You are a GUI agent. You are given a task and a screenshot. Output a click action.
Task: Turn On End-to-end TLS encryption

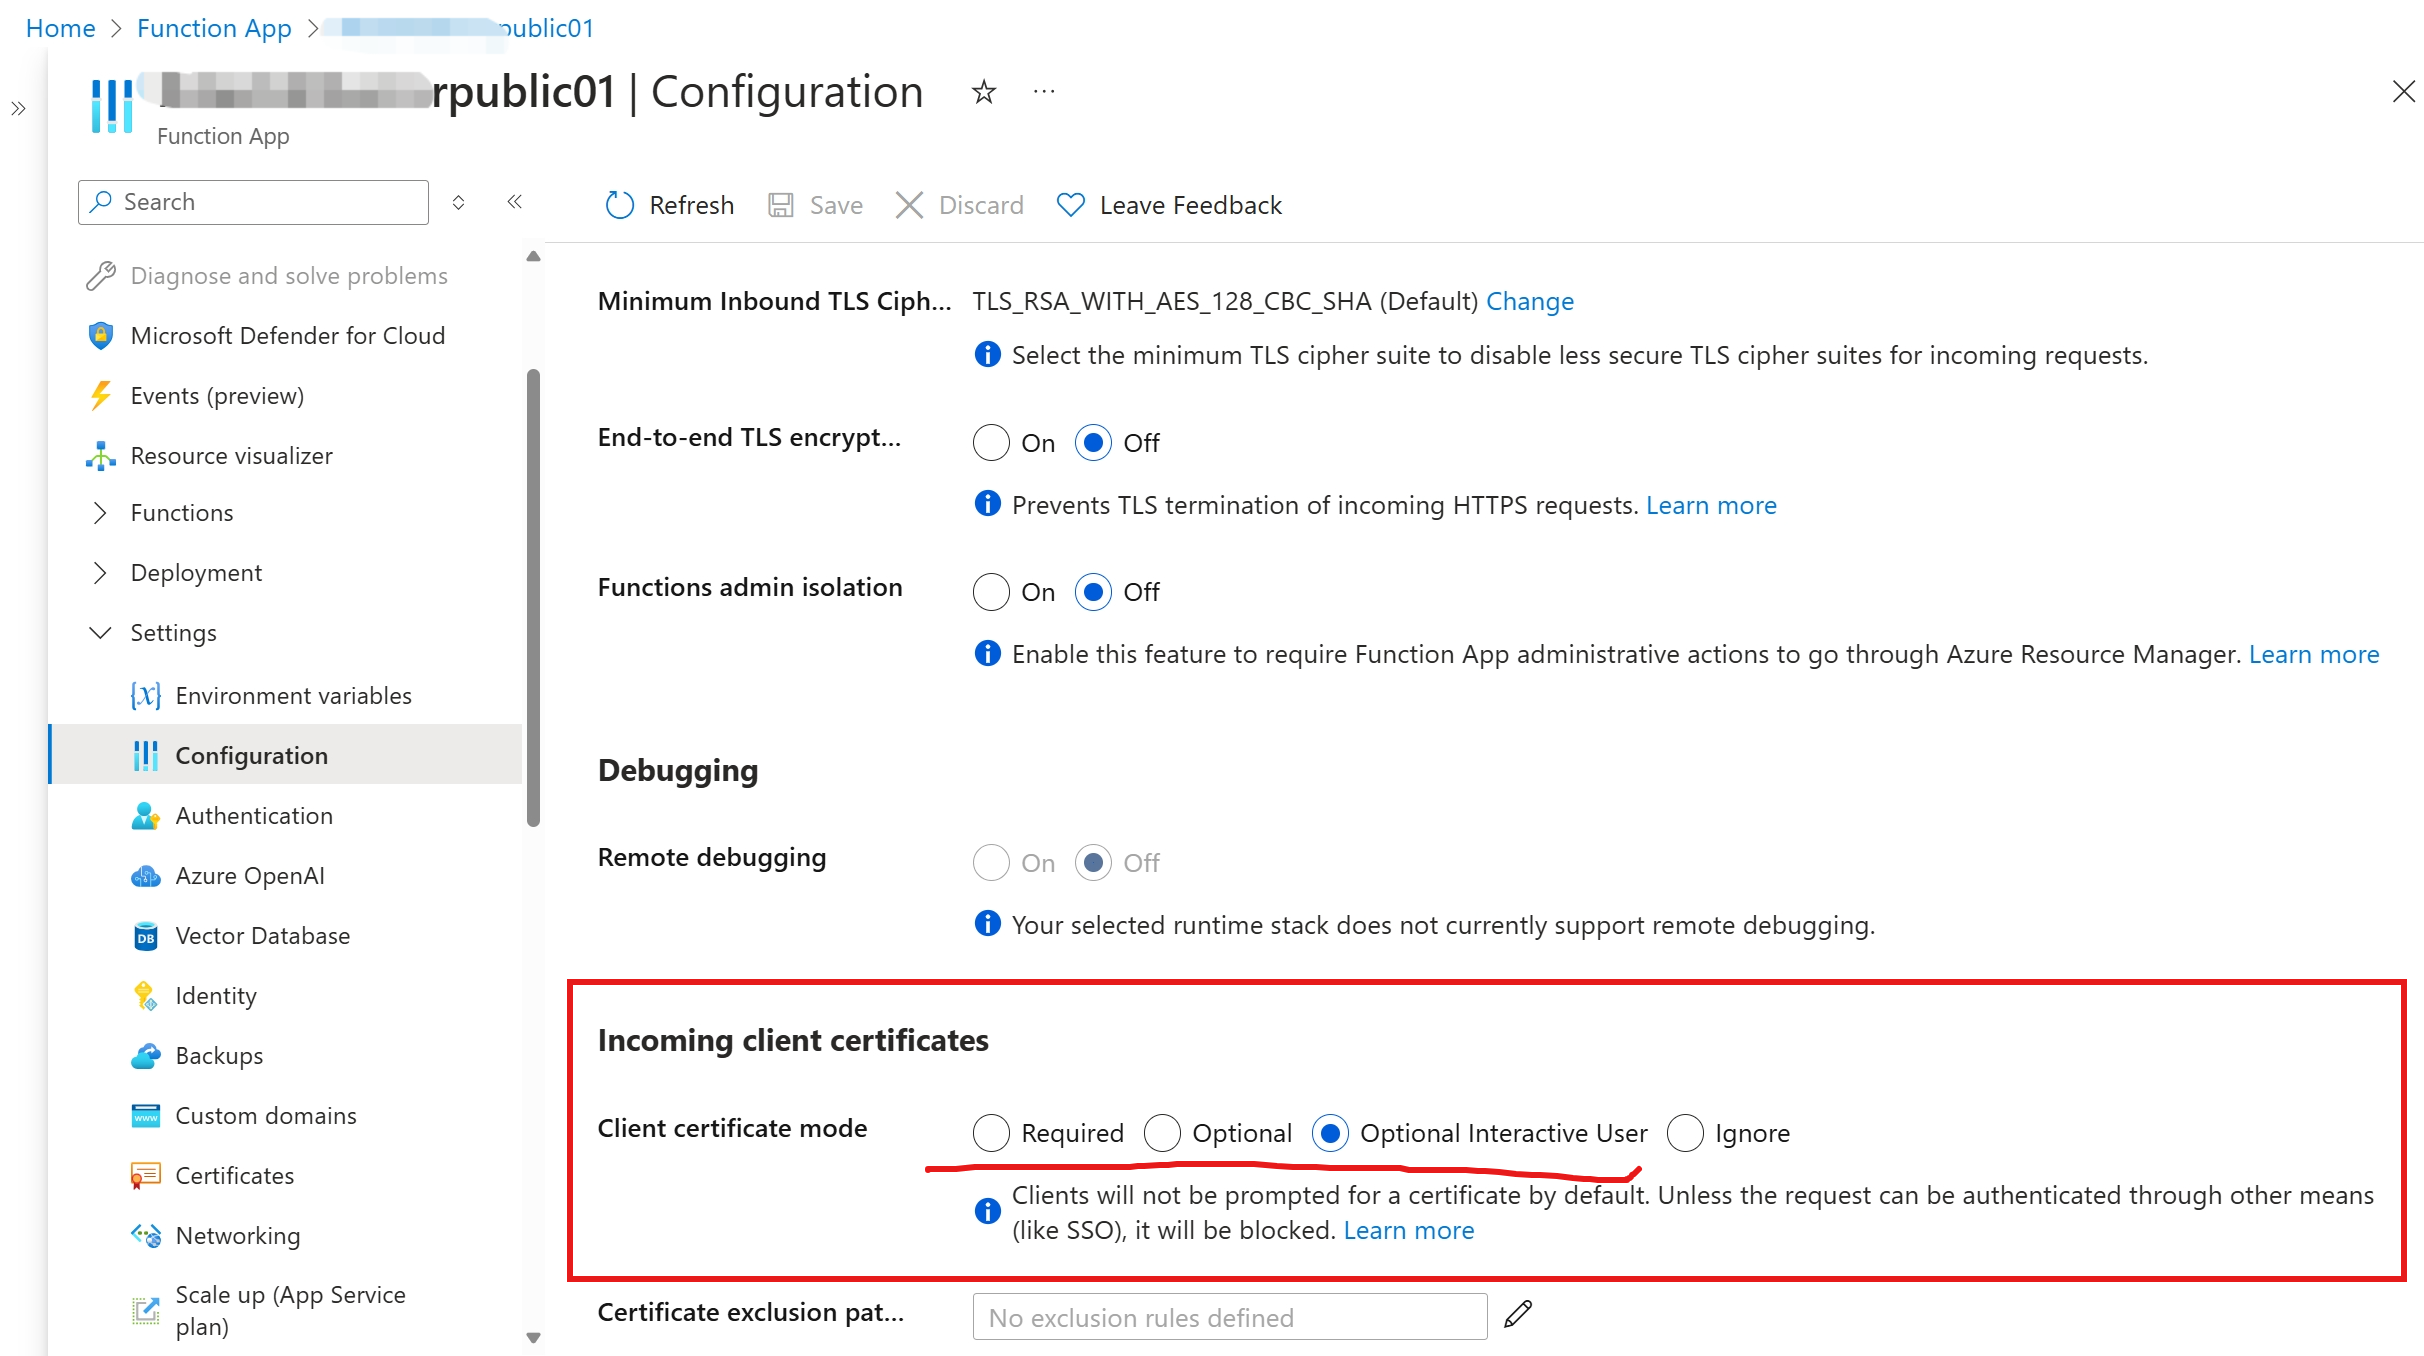click(x=991, y=443)
